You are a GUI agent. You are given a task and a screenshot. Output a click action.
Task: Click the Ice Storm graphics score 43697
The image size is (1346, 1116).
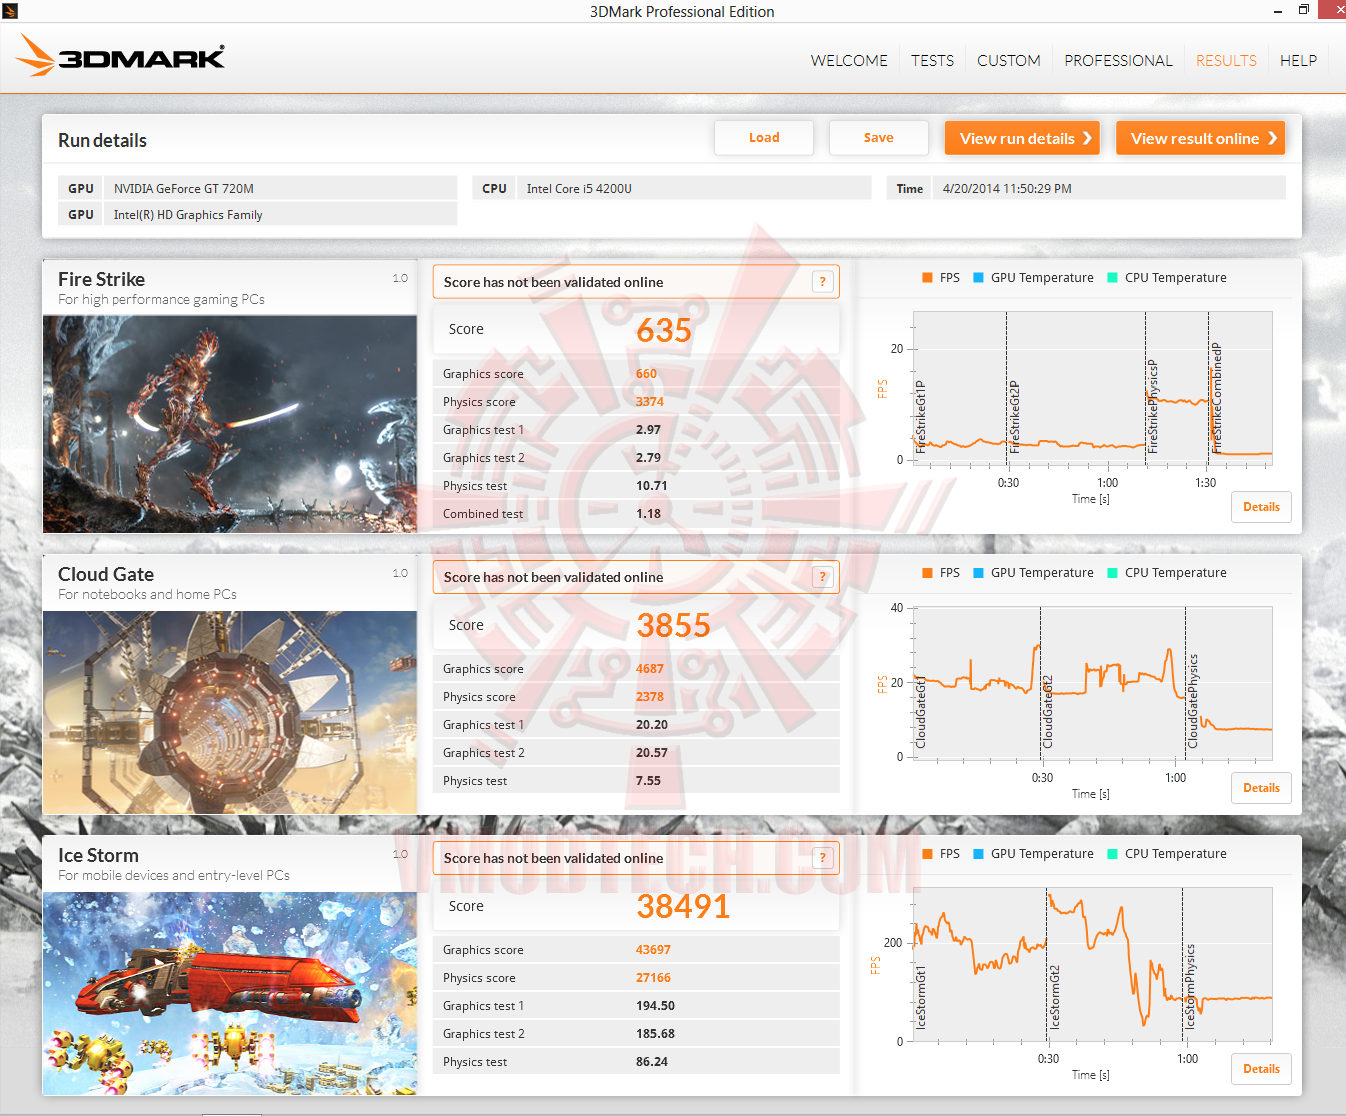653,950
